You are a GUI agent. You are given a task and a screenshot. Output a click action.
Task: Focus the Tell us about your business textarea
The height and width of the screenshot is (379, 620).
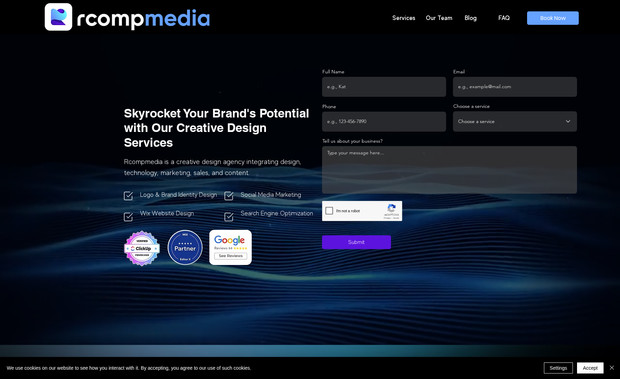449,170
